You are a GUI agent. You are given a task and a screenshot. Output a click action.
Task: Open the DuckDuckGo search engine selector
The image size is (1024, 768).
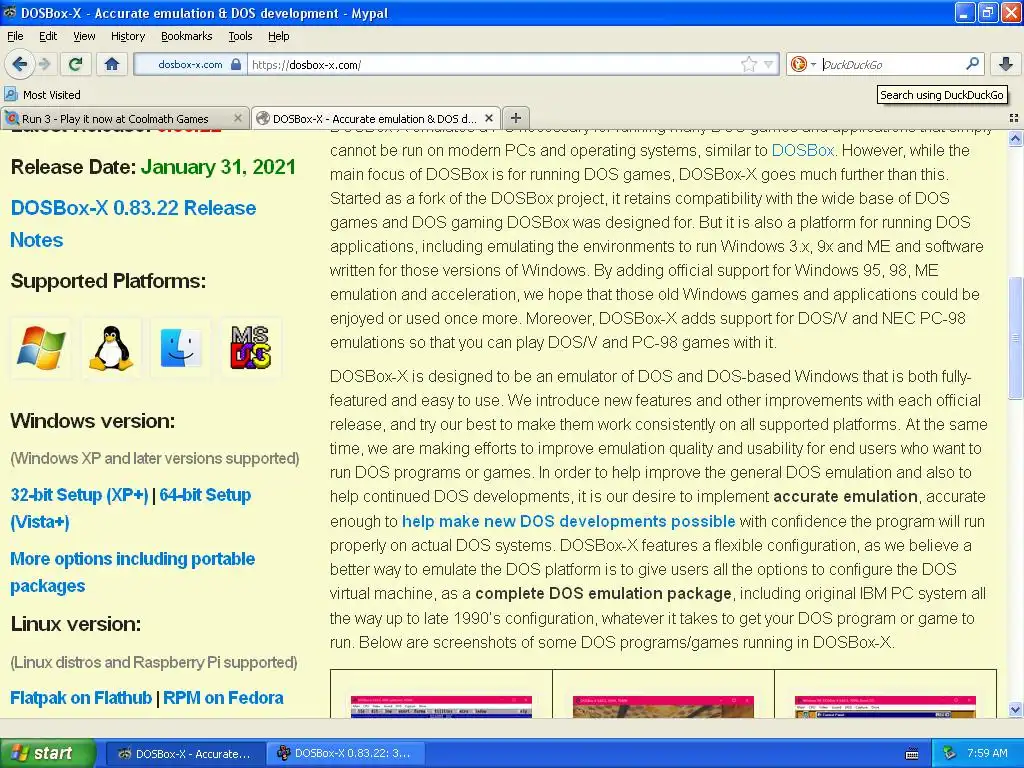803,64
